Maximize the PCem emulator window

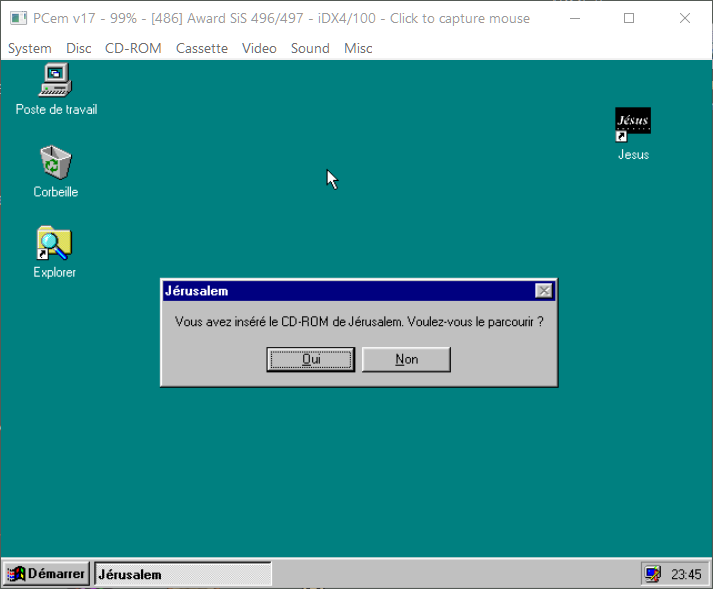[629, 19]
